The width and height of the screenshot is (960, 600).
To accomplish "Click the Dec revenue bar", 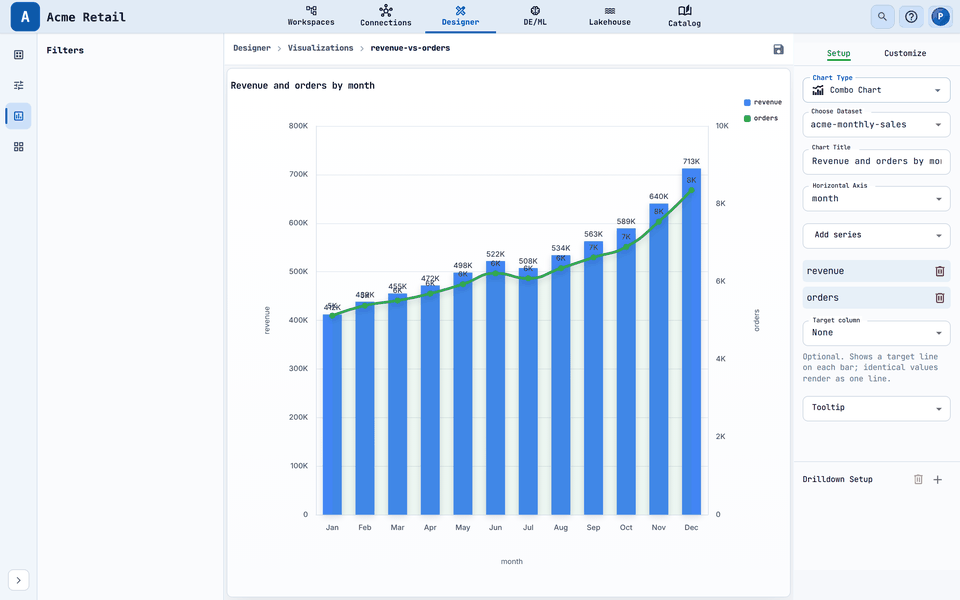I will 691,341.
